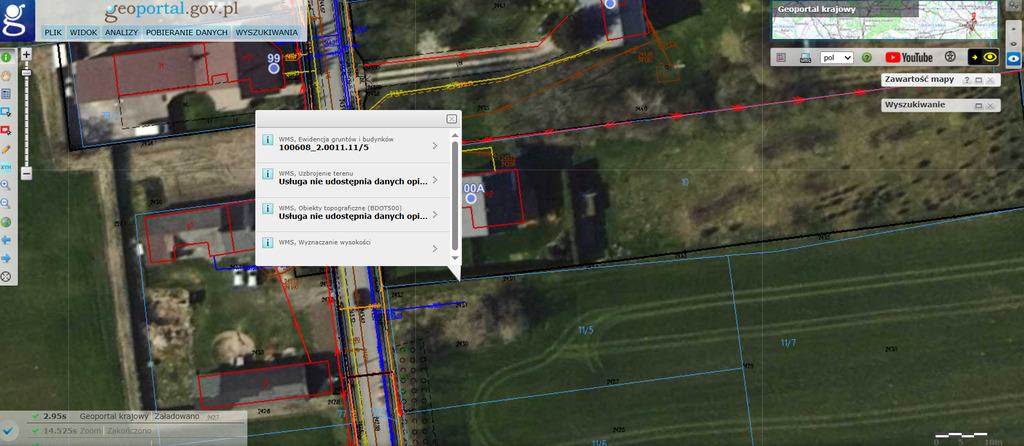The width and height of the screenshot is (1024, 446).
Task: Click the green info tool icon
Action: 6,58
